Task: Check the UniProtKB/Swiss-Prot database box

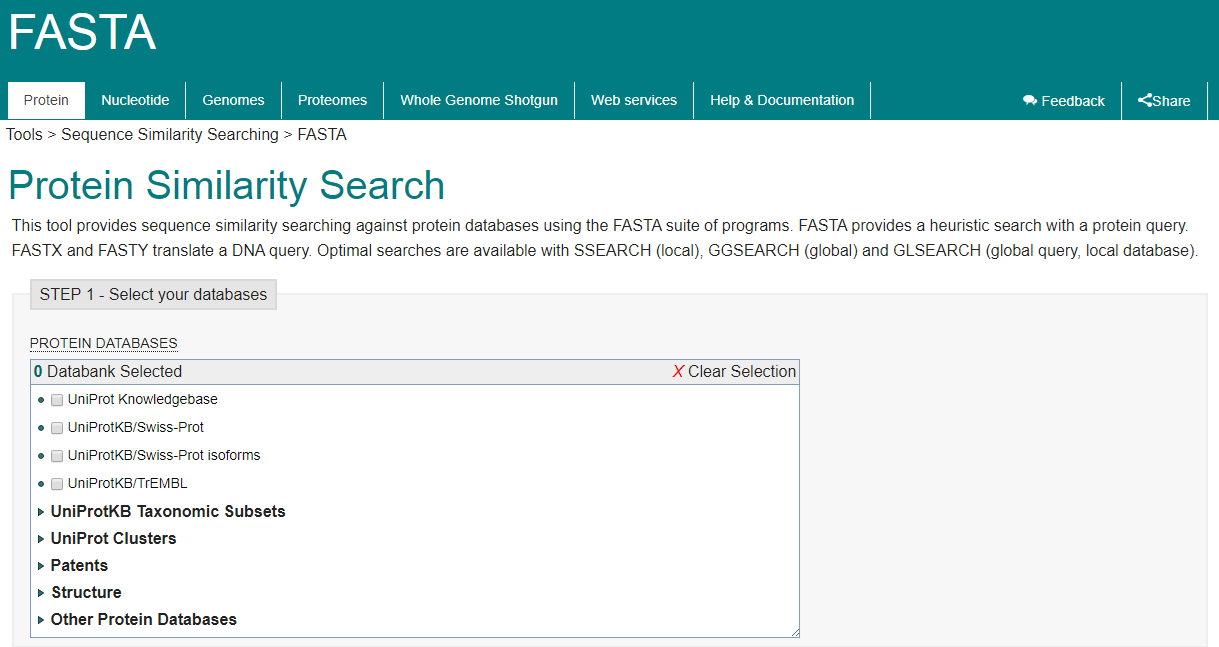Action: point(57,428)
